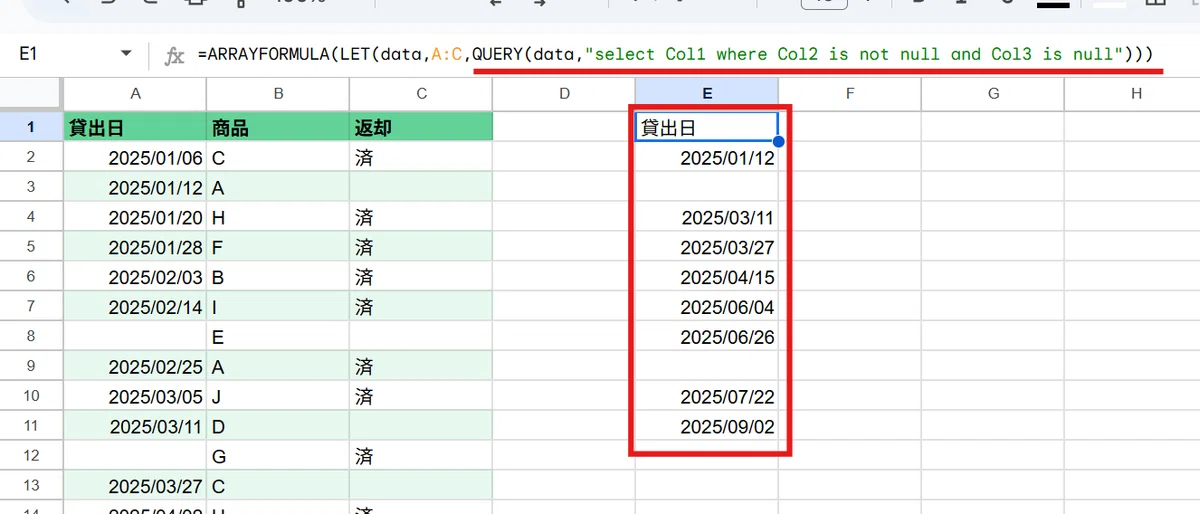Image resolution: width=1200 pixels, height=514 pixels.
Task: Click 2025/03/11 in column A
Action: [135, 427]
